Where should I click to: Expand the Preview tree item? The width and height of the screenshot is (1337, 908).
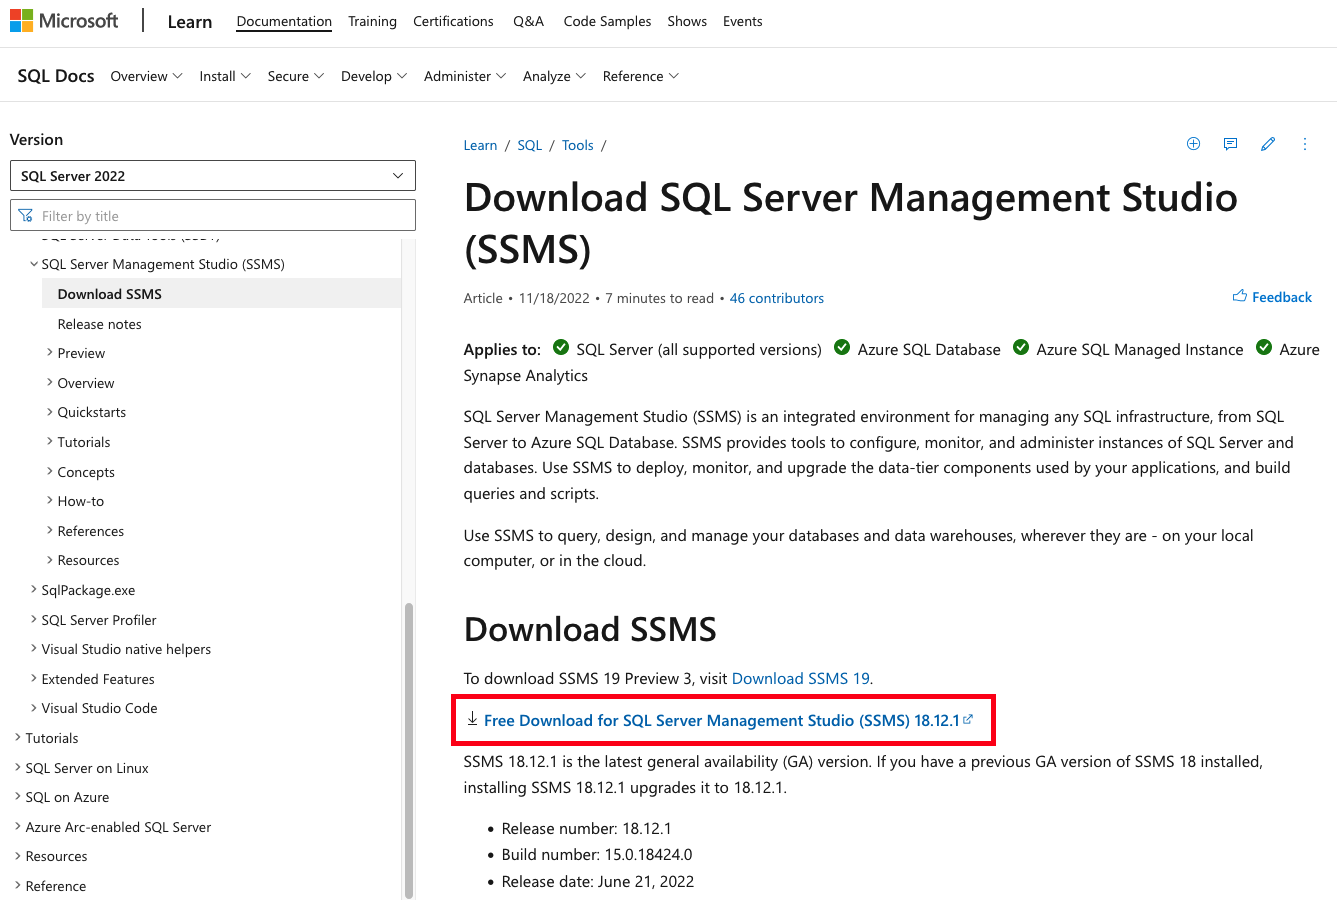click(x=75, y=353)
